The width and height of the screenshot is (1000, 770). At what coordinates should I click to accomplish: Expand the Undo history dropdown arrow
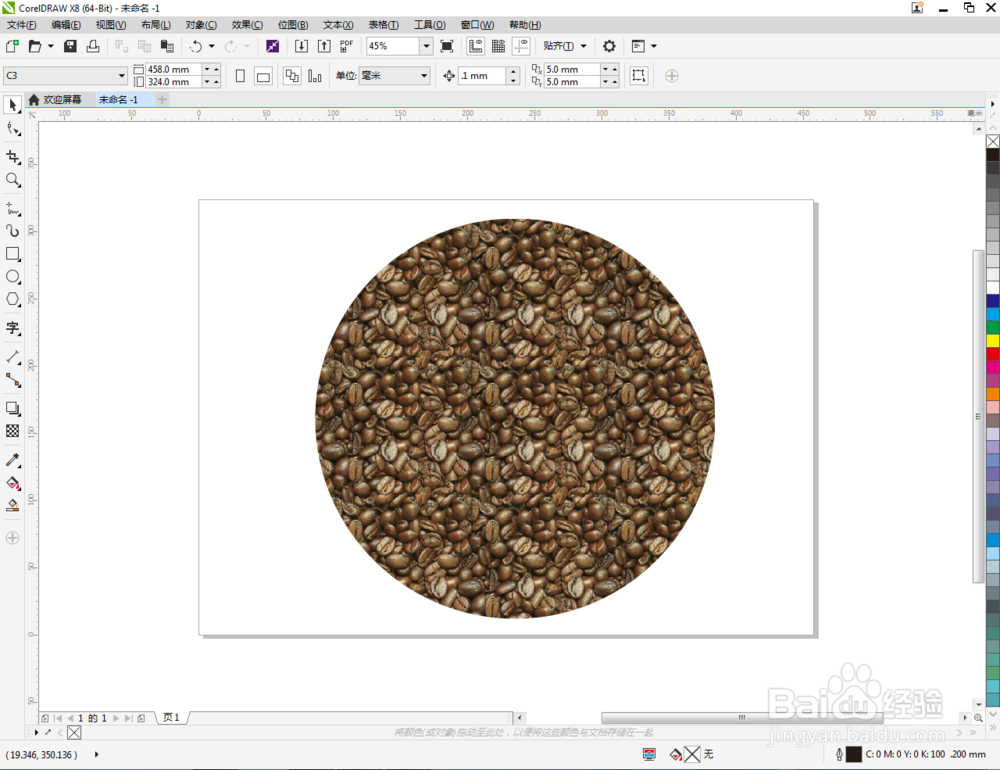[x=212, y=46]
